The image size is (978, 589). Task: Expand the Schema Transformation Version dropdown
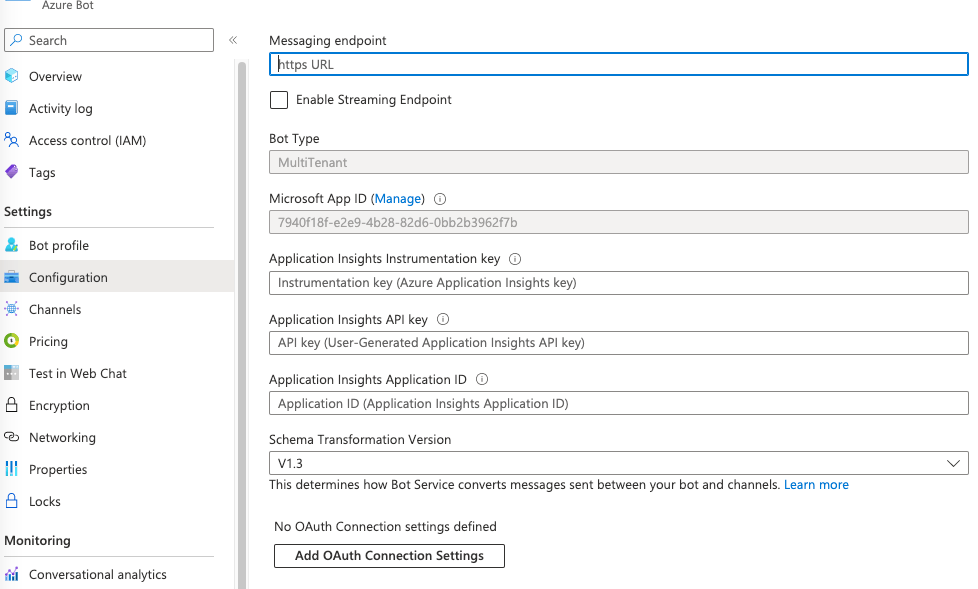pyautogui.click(x=618, y=463)
